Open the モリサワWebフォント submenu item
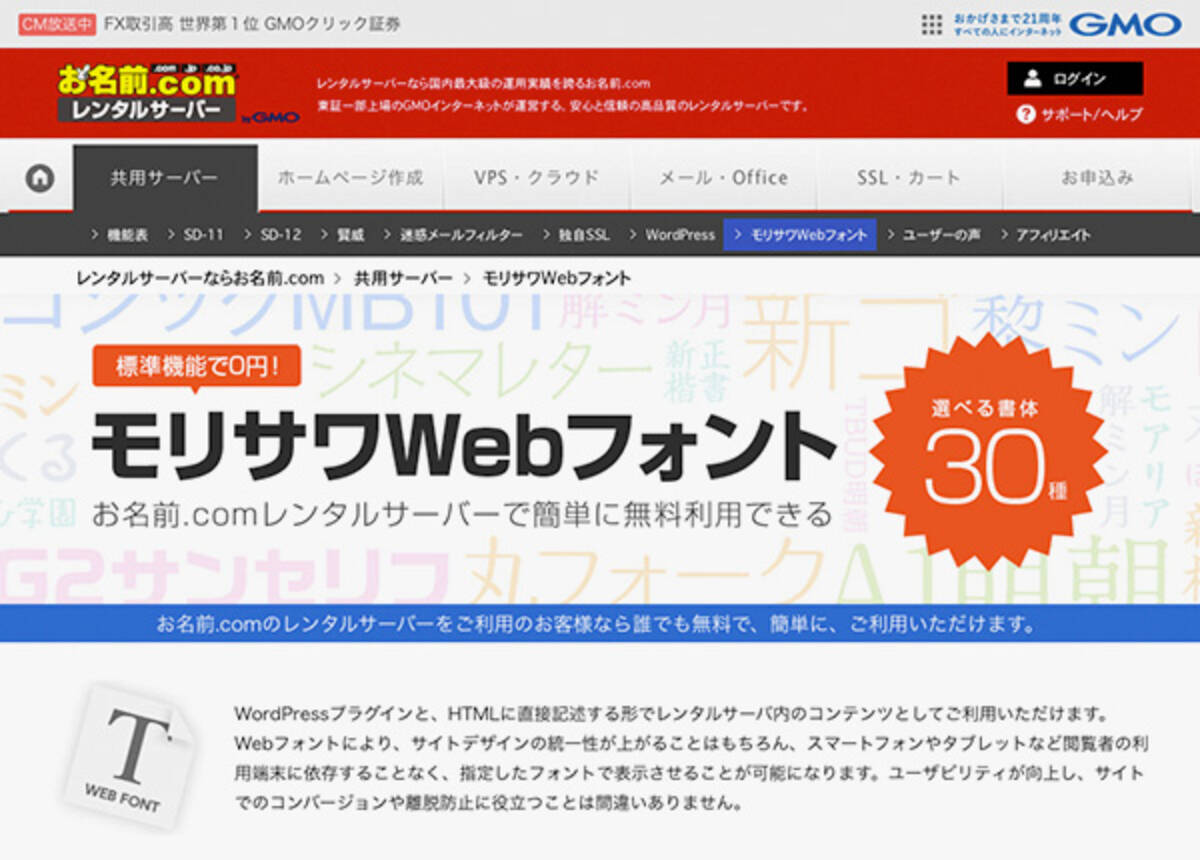This screenshot has width=1200, height=860. pyautogui.click(x=800, y=236)
